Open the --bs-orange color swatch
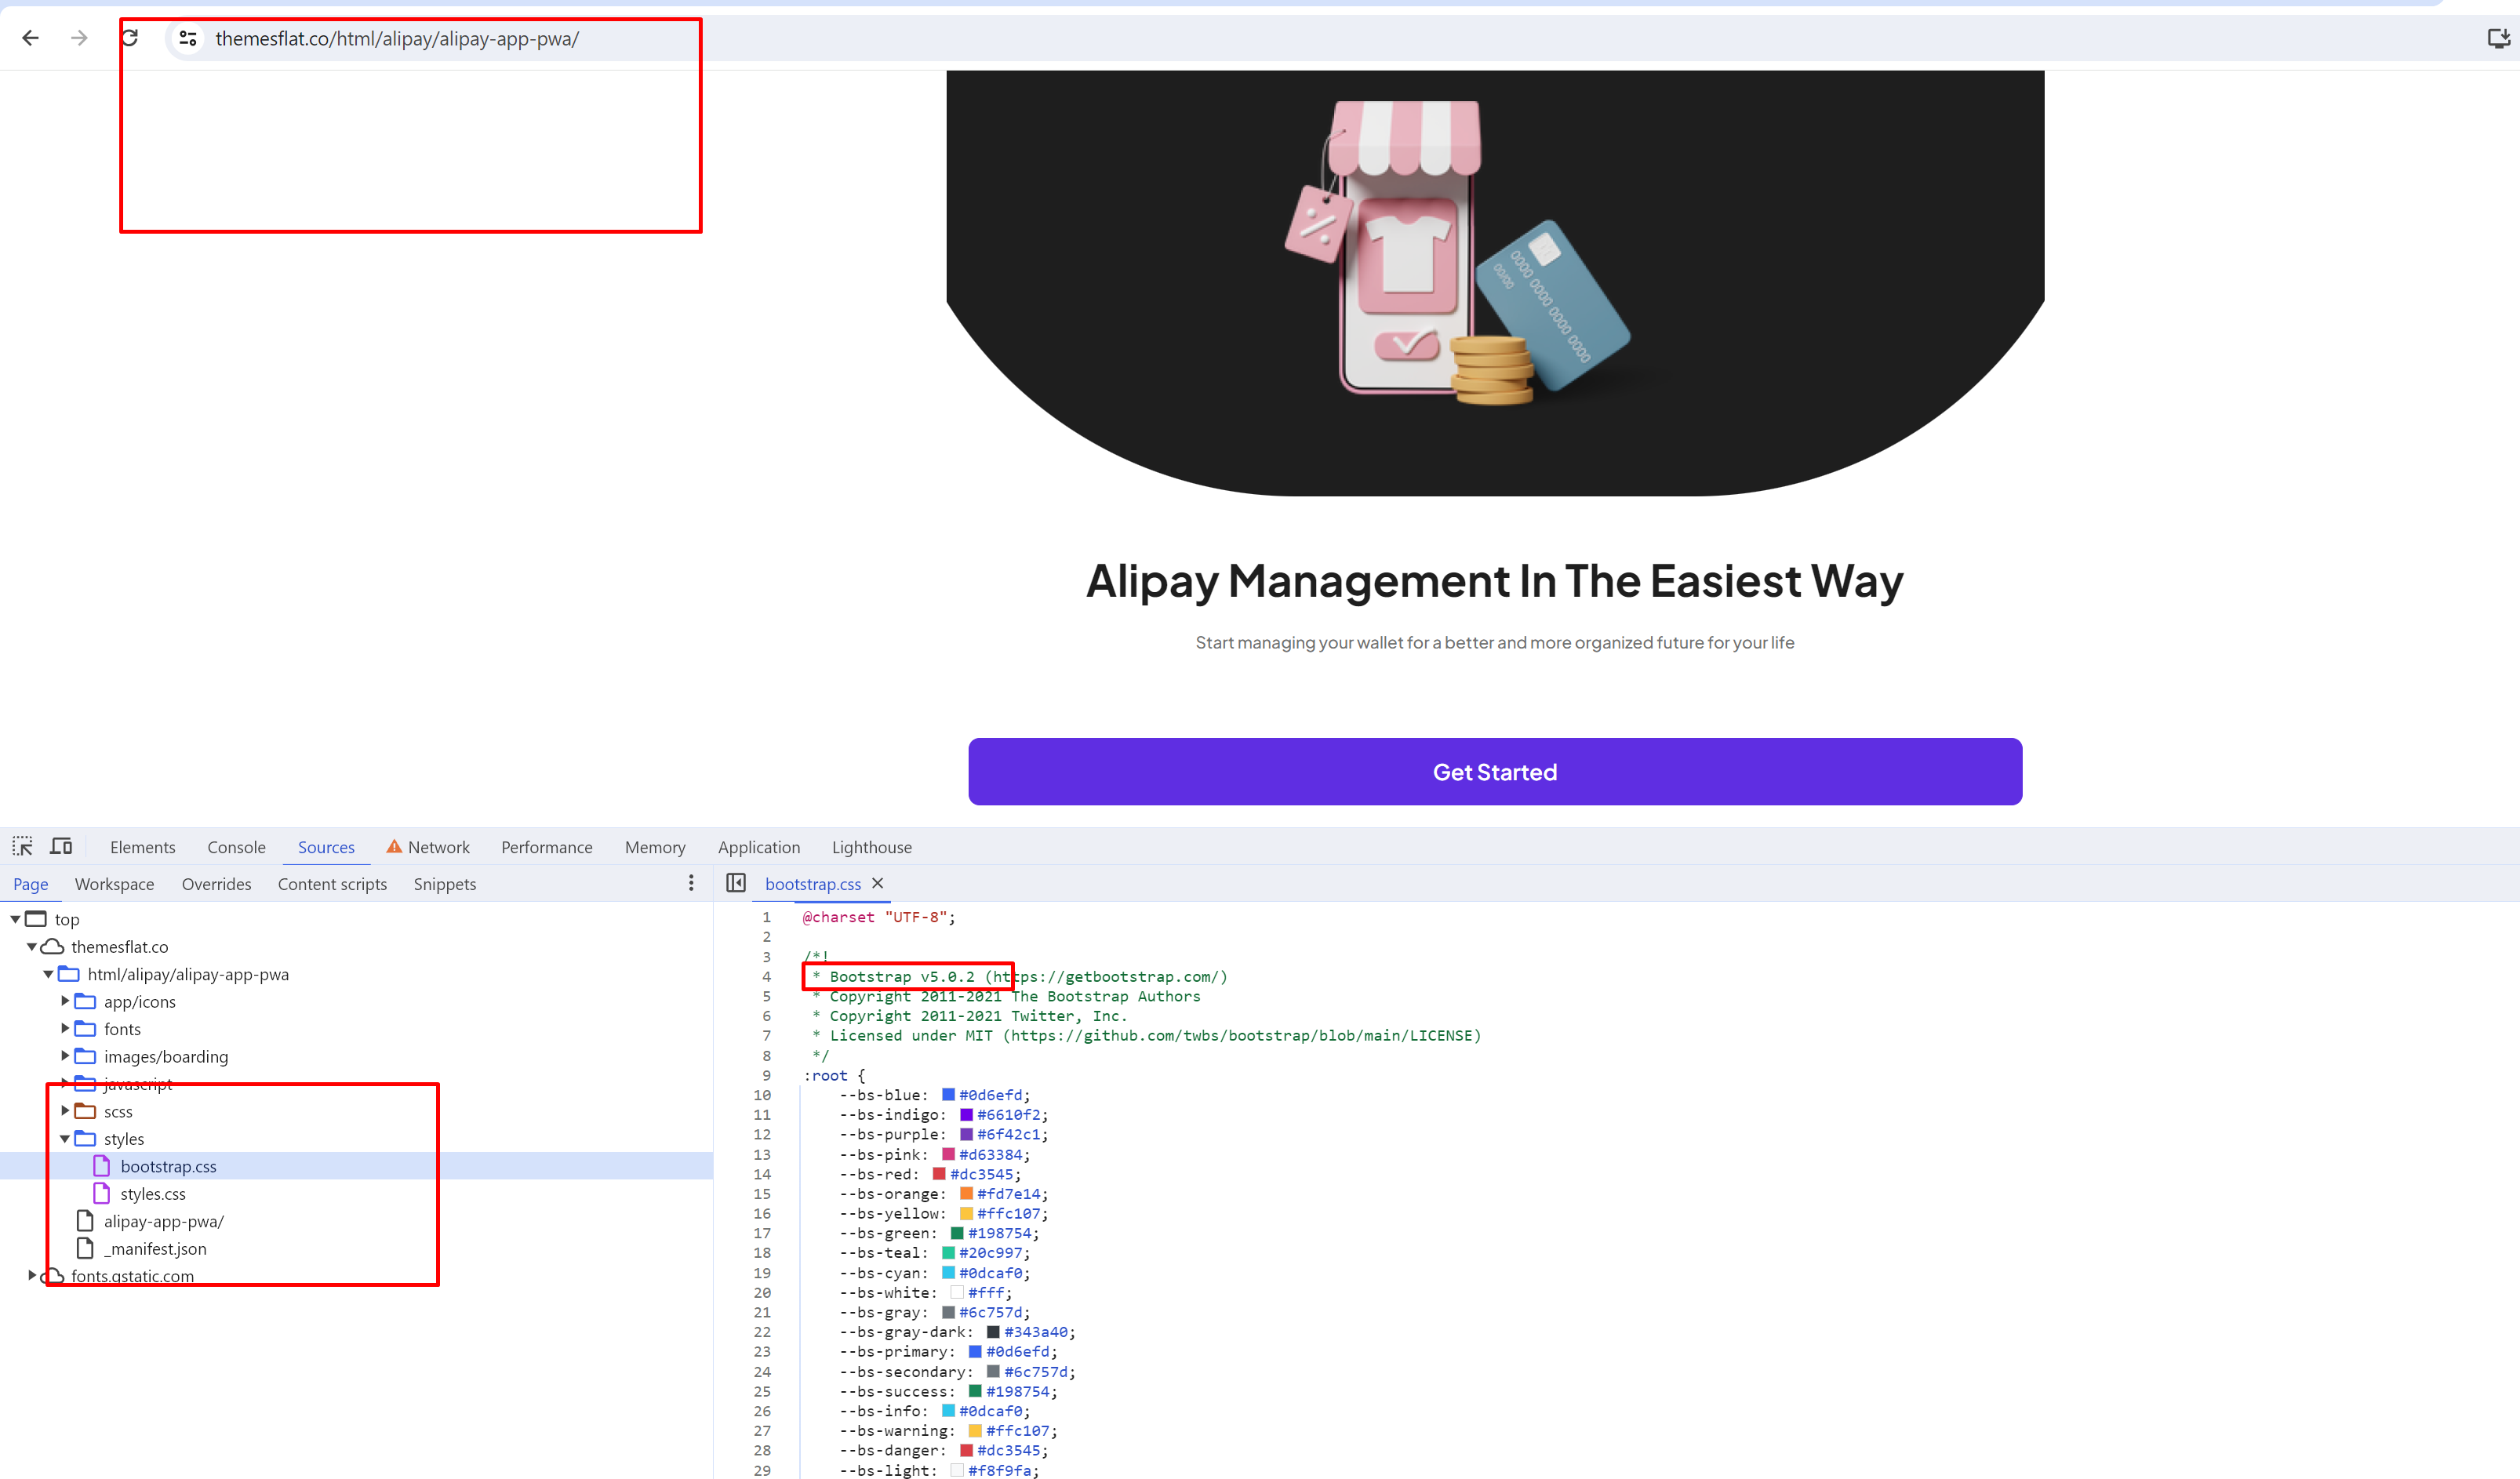The image size is (2520, 1479). pos(966,1193)
